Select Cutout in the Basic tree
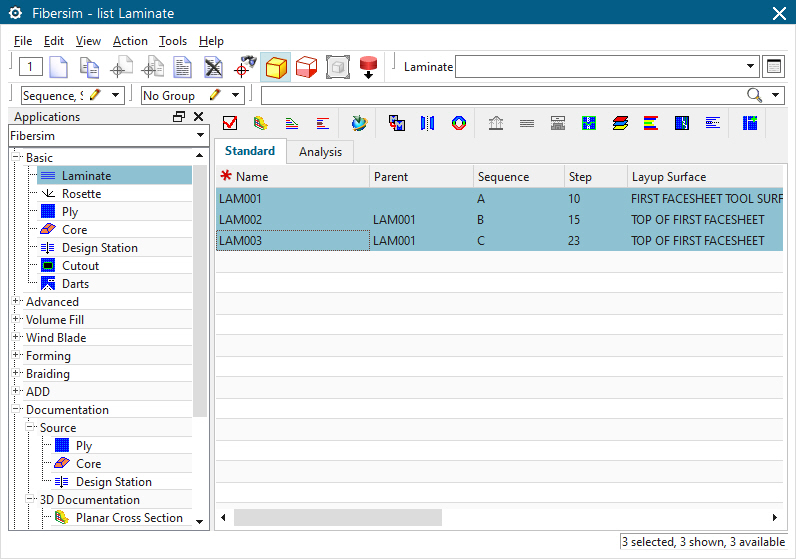Screen dimensions: 796x559 80,266
